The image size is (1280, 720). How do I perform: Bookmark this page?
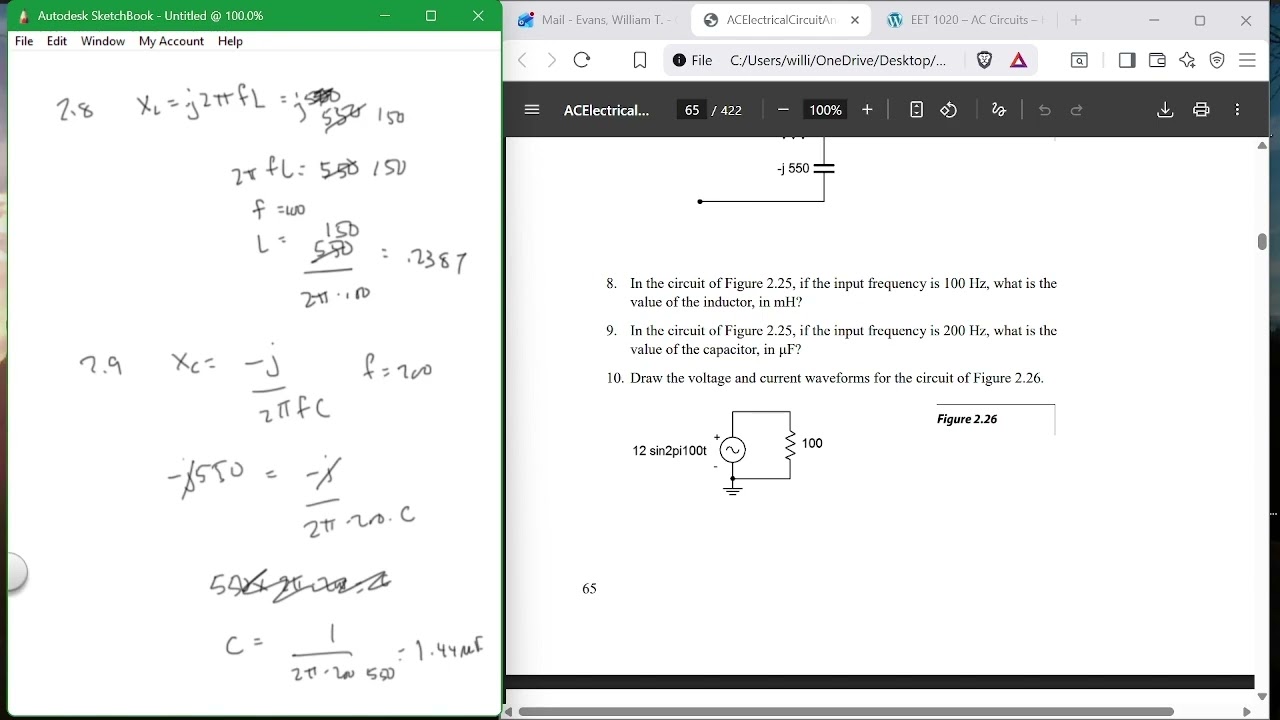pos(640,60)
